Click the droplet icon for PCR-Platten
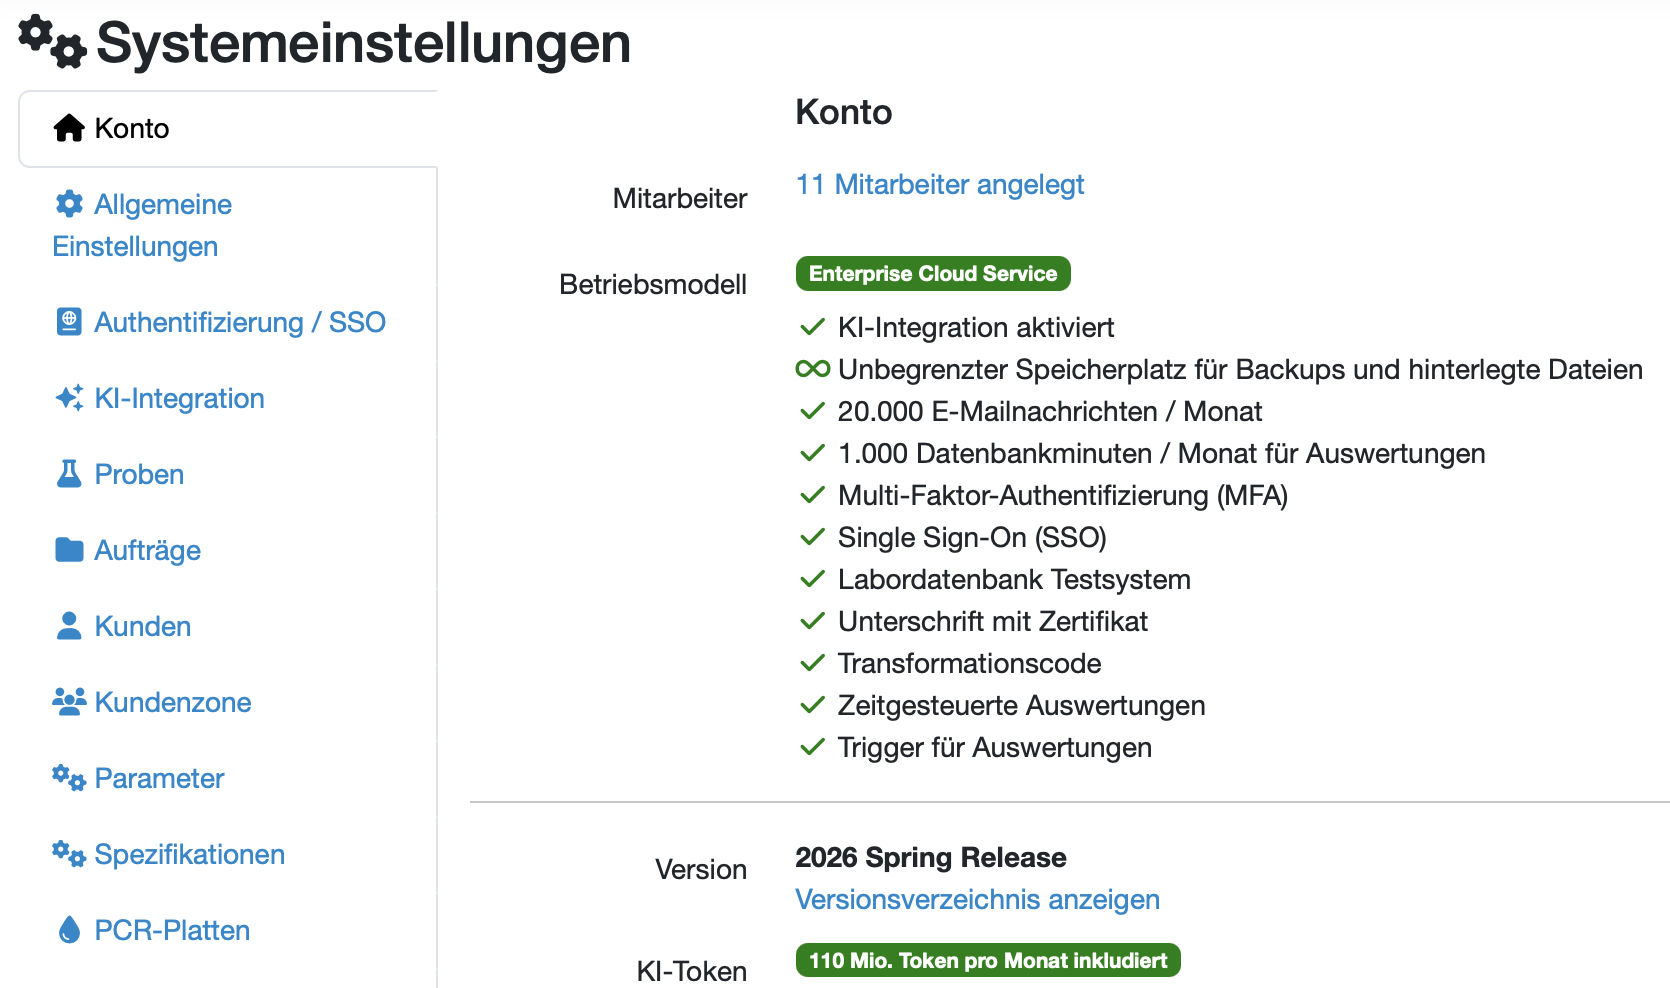The image size is (1670, 988). pyautogui.click(x=69, y=930)
